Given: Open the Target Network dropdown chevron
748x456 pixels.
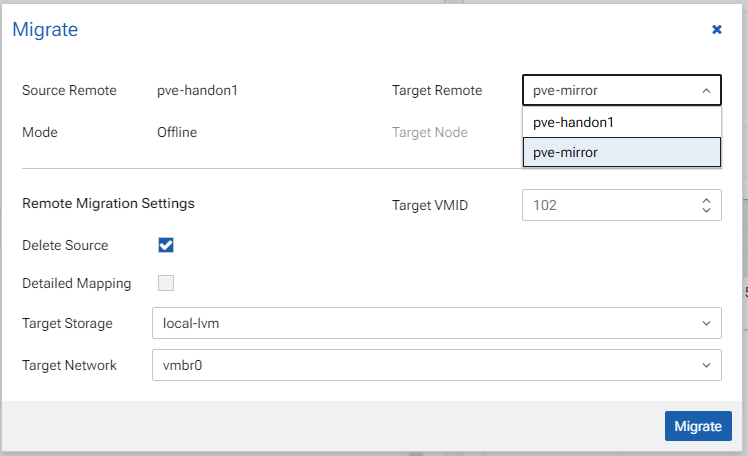Looking at the screenshot, I should pos(706,365).
